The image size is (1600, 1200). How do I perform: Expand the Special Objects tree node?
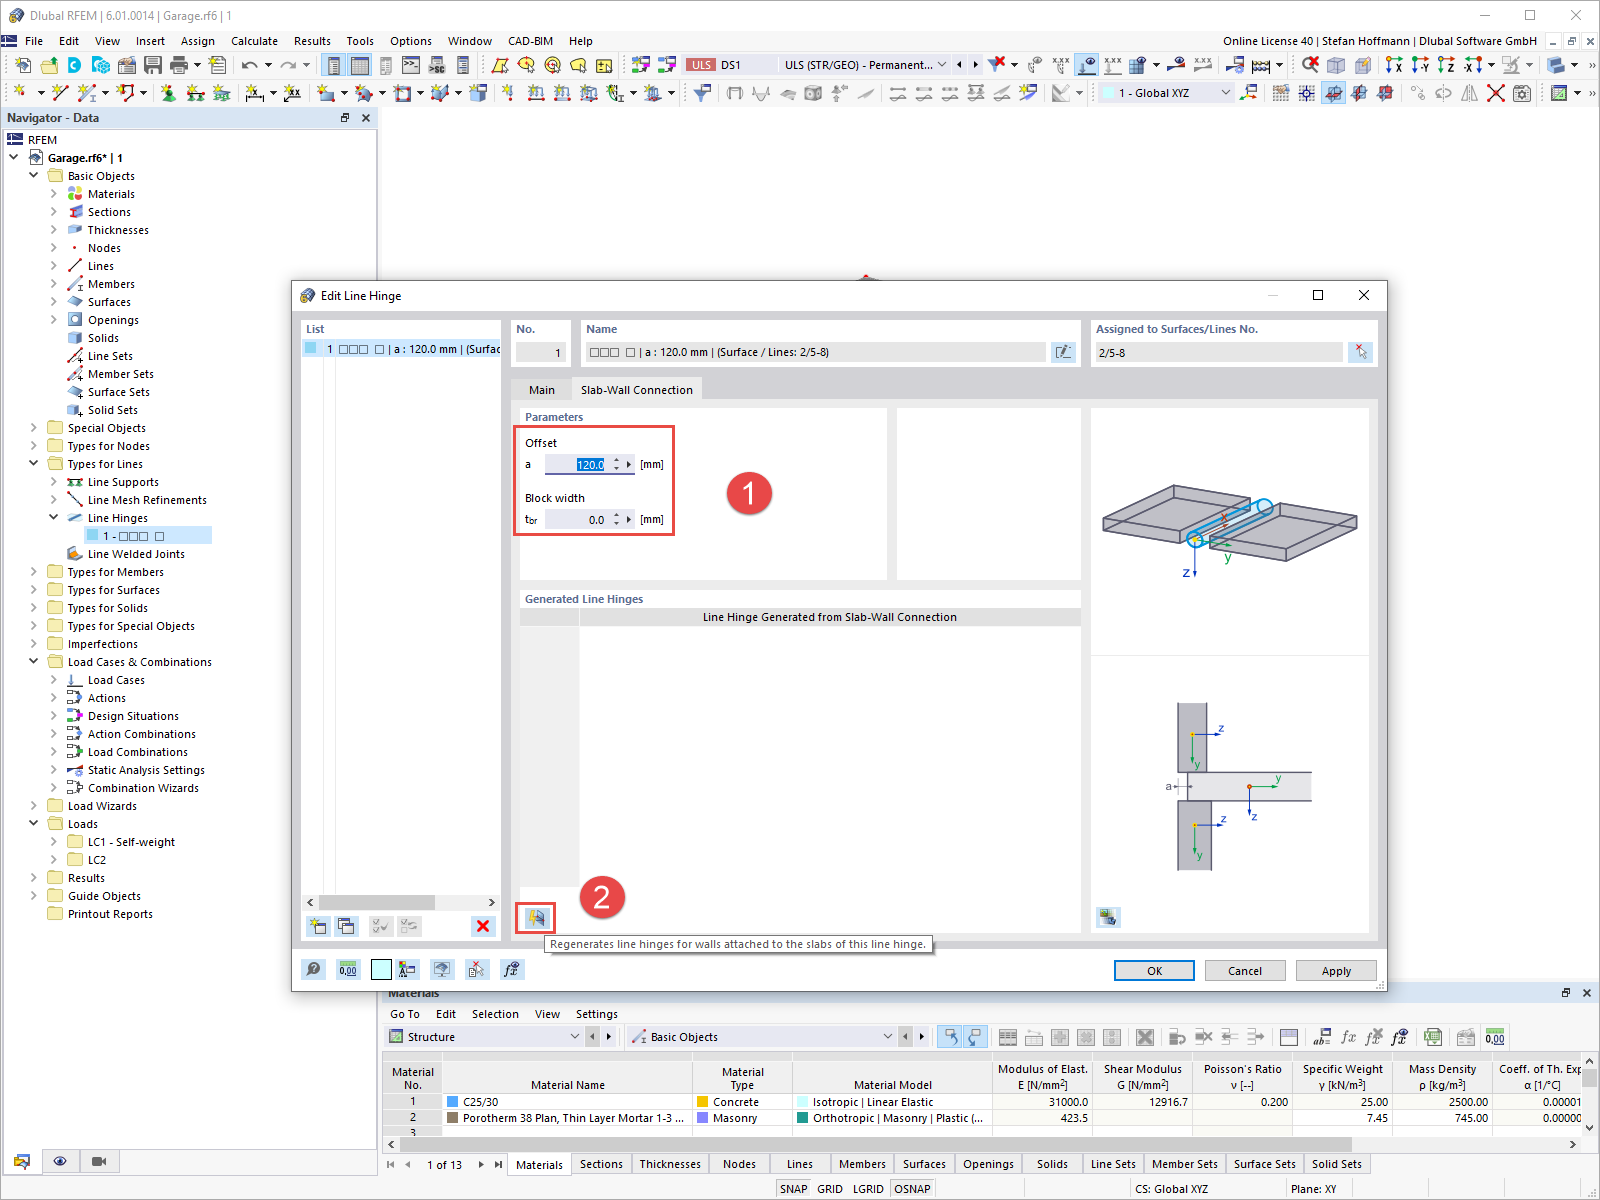coord(34,428)
